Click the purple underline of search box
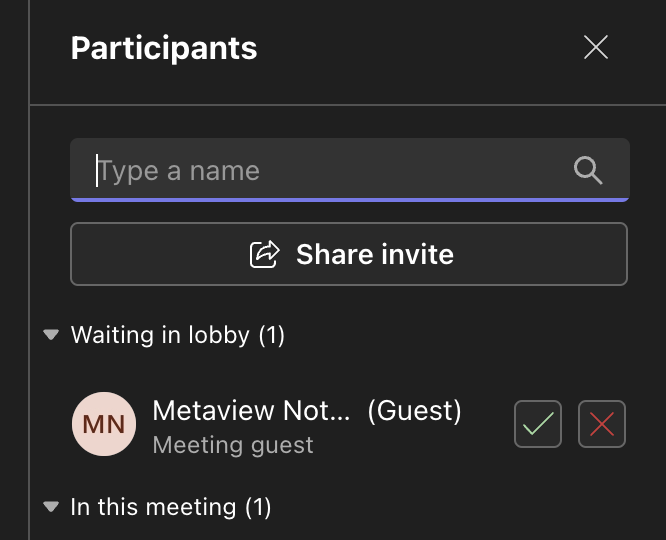This screenshot has height=540, width=666. coord(350,199)
